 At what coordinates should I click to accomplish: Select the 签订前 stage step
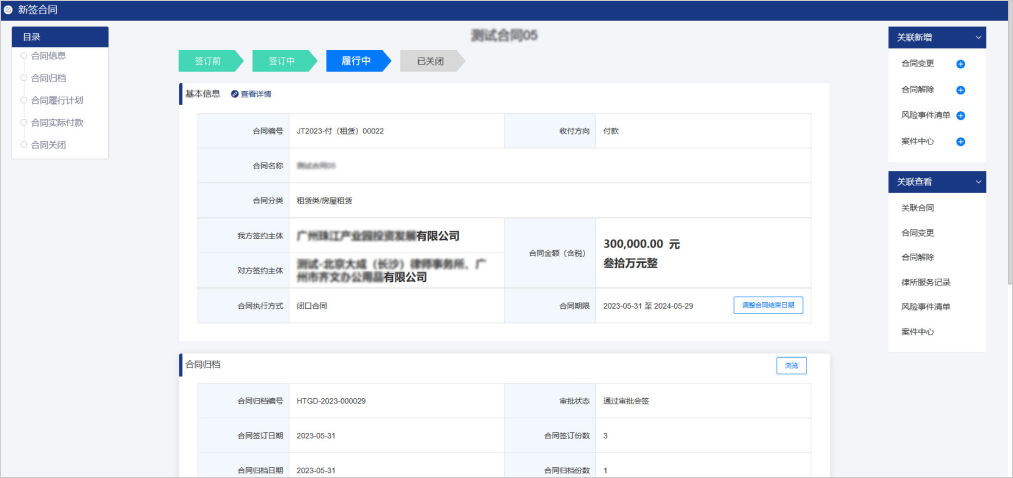208,61
